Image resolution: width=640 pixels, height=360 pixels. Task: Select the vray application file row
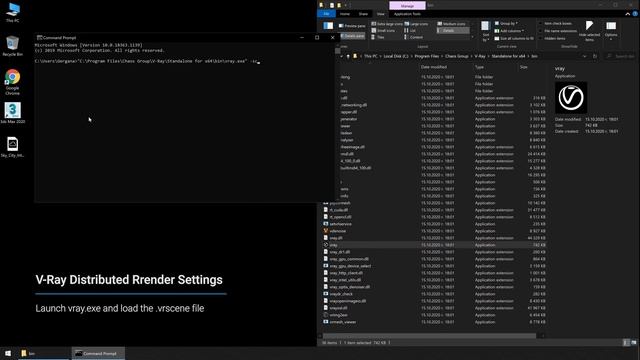pos(434,245)
